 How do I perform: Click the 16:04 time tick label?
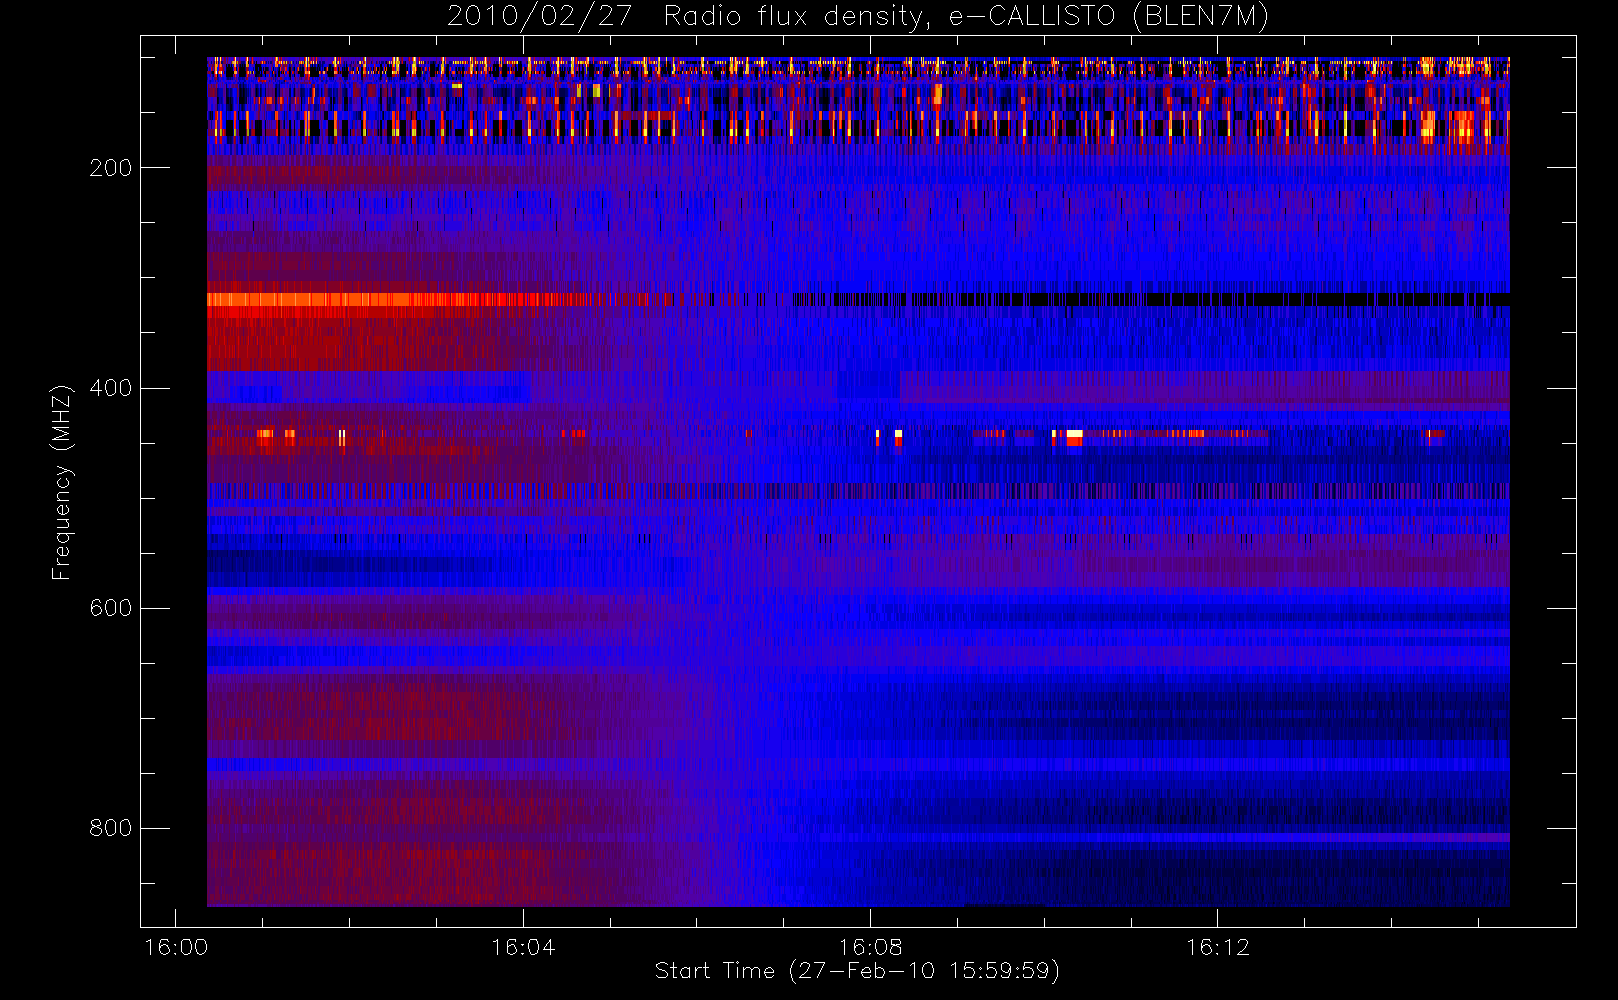(x=523, y=947)
